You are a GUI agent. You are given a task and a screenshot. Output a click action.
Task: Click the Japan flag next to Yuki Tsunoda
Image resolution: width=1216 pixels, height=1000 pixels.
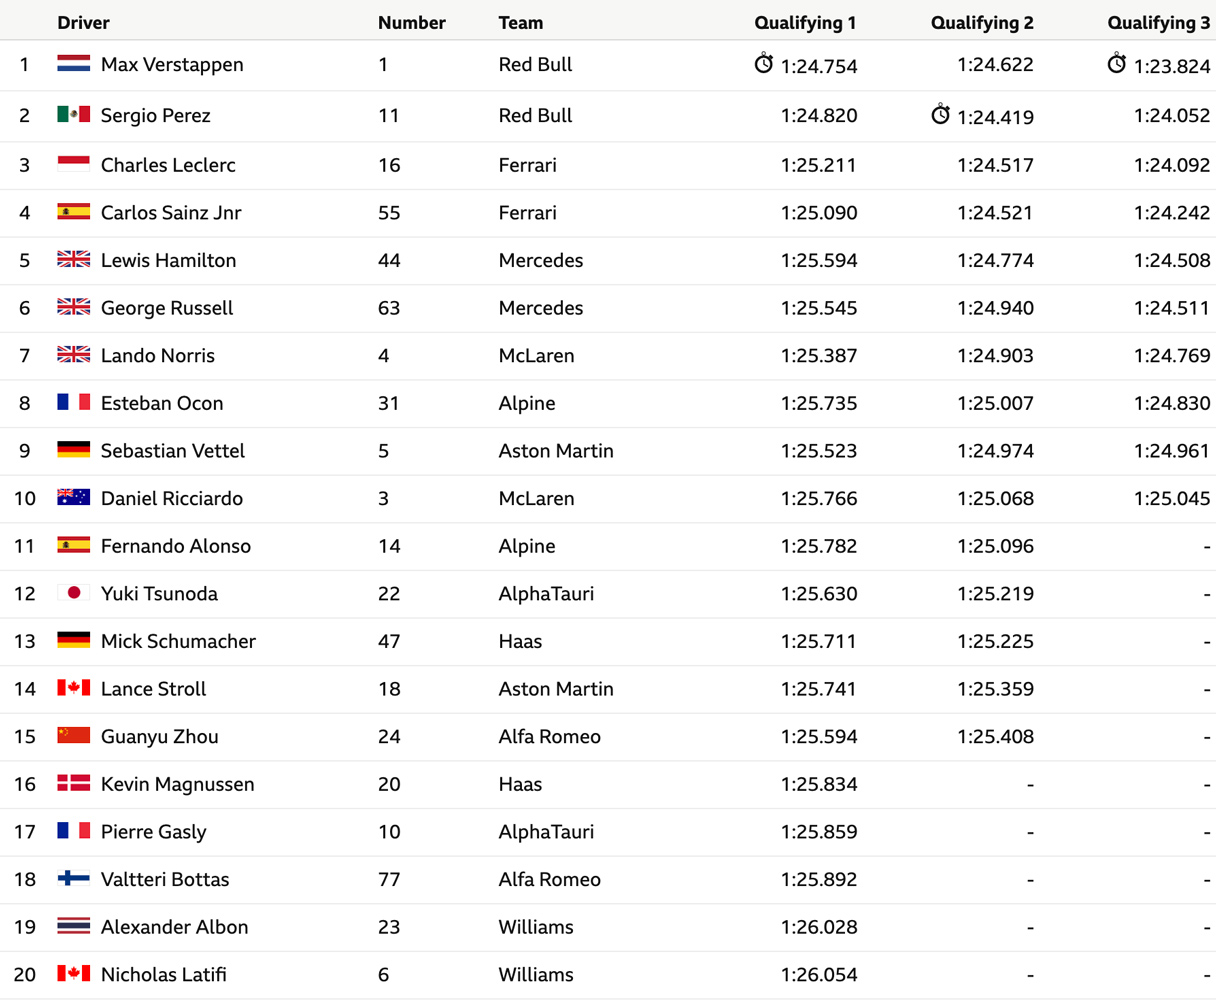click(x=74, y=593)
